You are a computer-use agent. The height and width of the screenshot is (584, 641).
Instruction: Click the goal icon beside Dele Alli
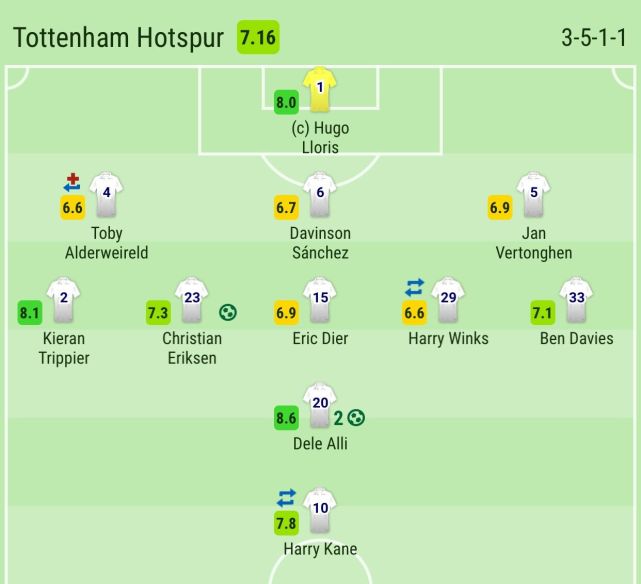(356, 418)
